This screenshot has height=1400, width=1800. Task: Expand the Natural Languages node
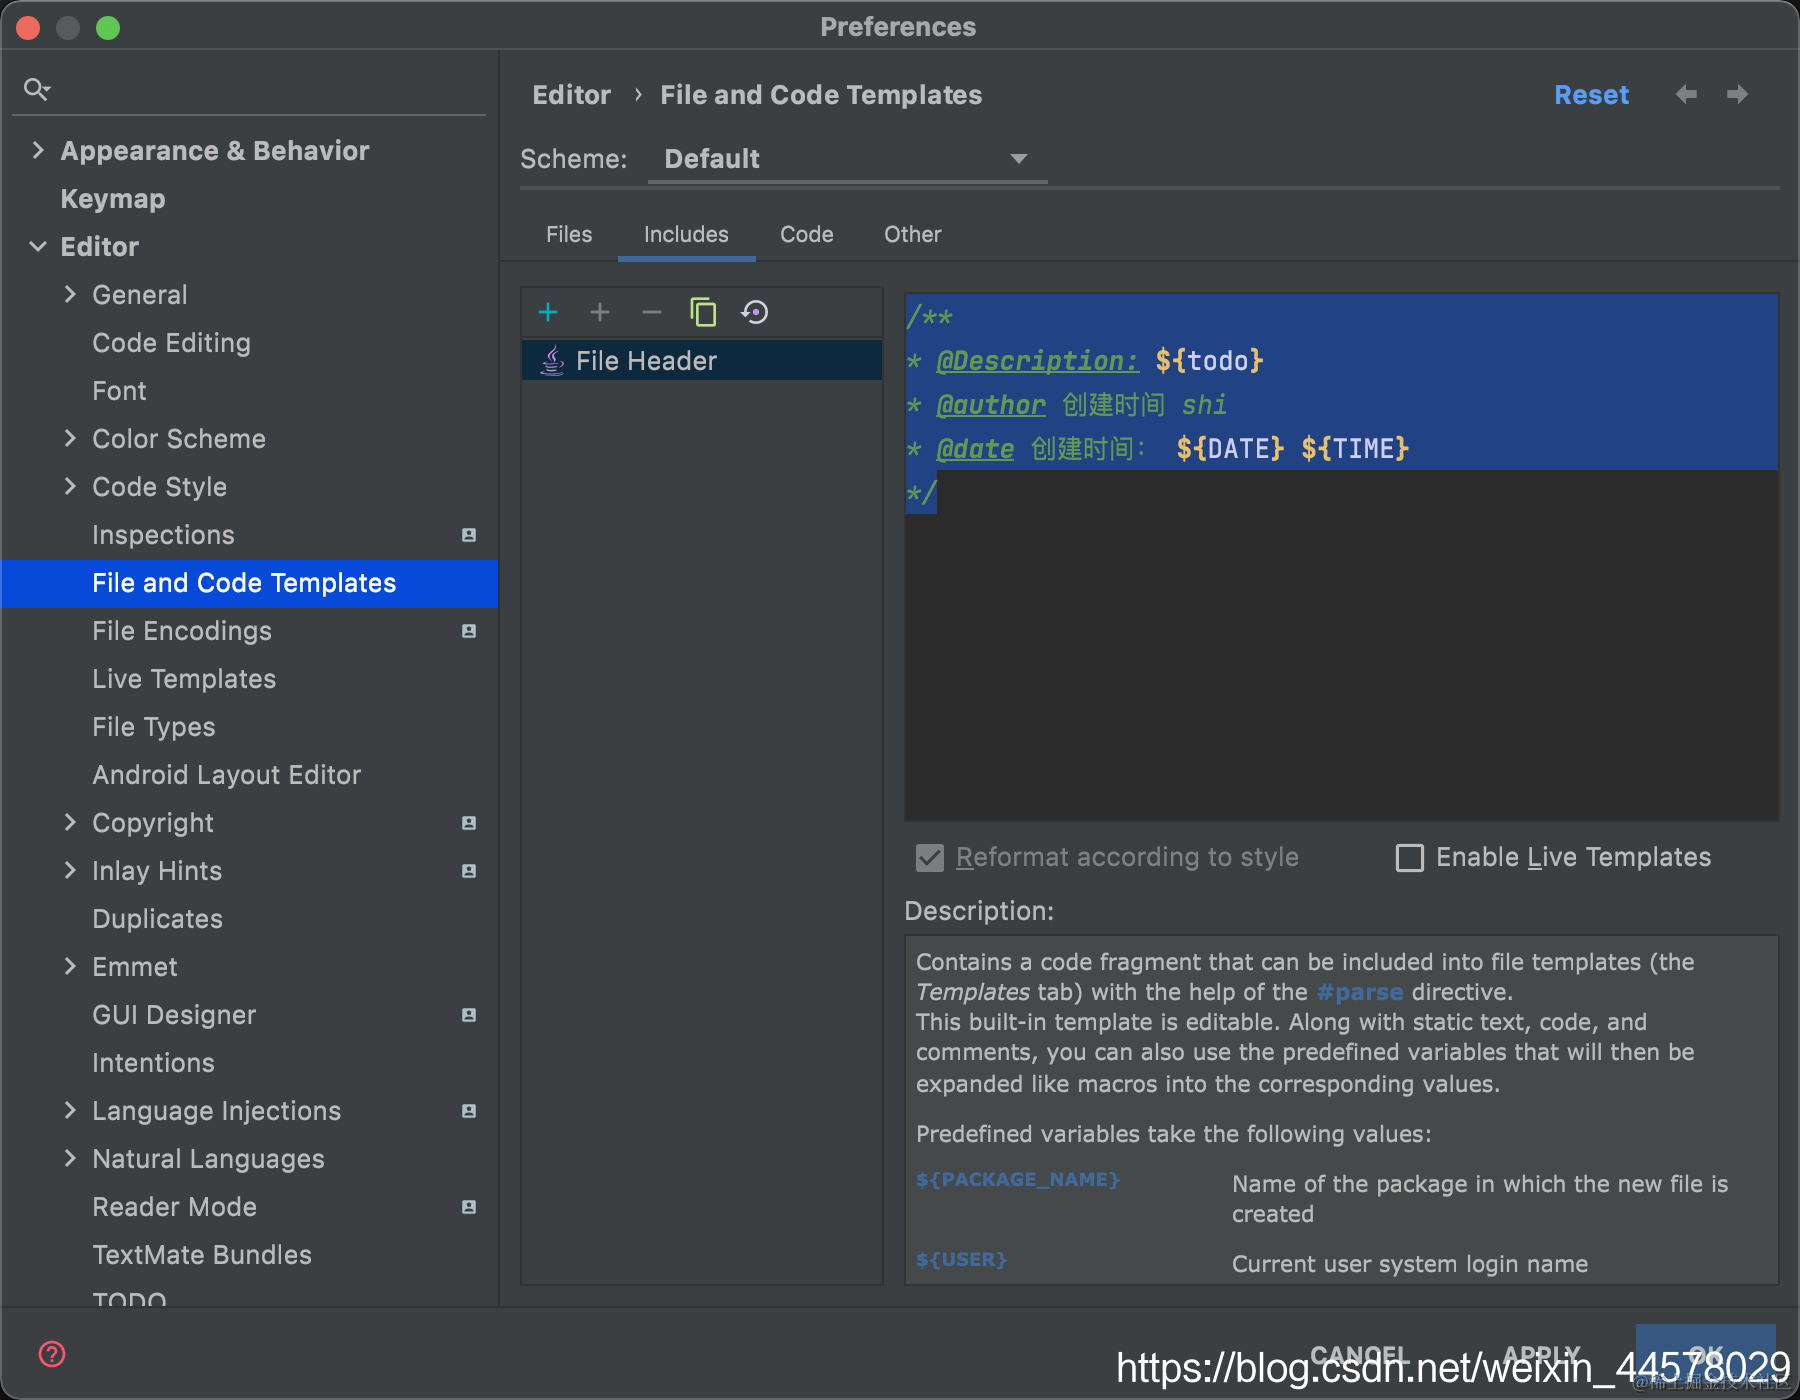pos(70,1158)
